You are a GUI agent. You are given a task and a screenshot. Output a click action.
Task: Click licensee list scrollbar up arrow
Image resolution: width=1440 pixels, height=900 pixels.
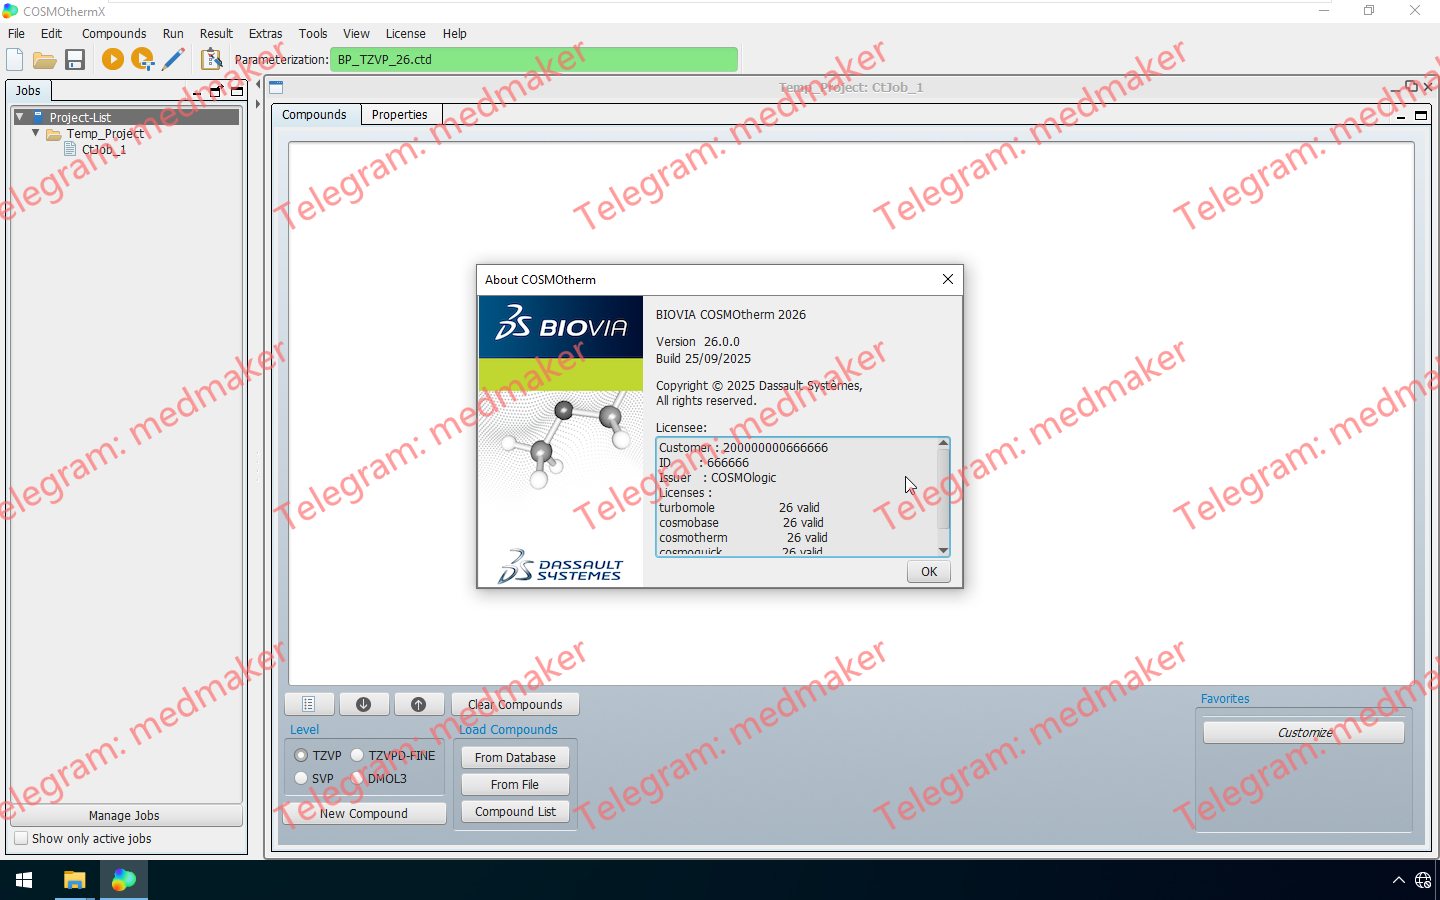943,443
